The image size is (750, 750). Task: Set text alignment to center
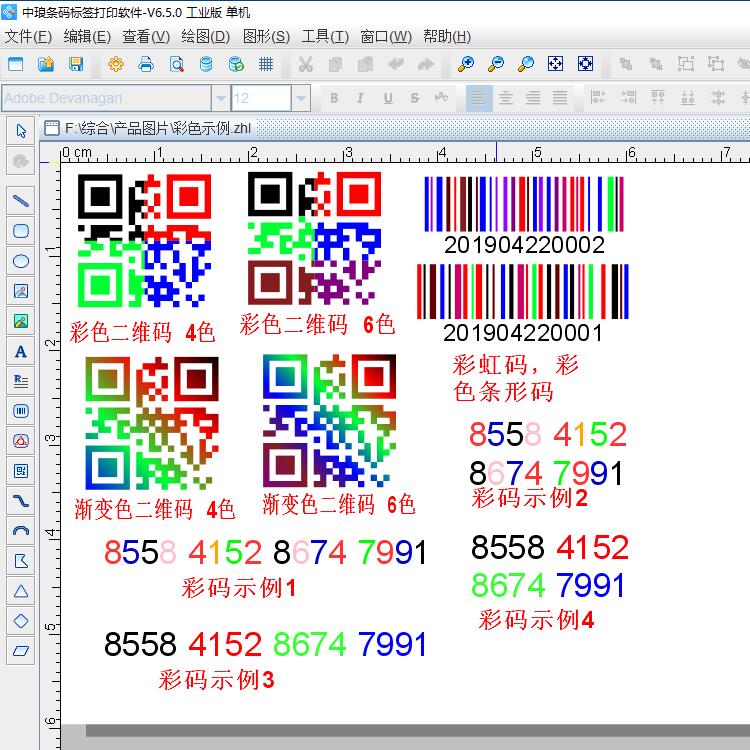506,98
